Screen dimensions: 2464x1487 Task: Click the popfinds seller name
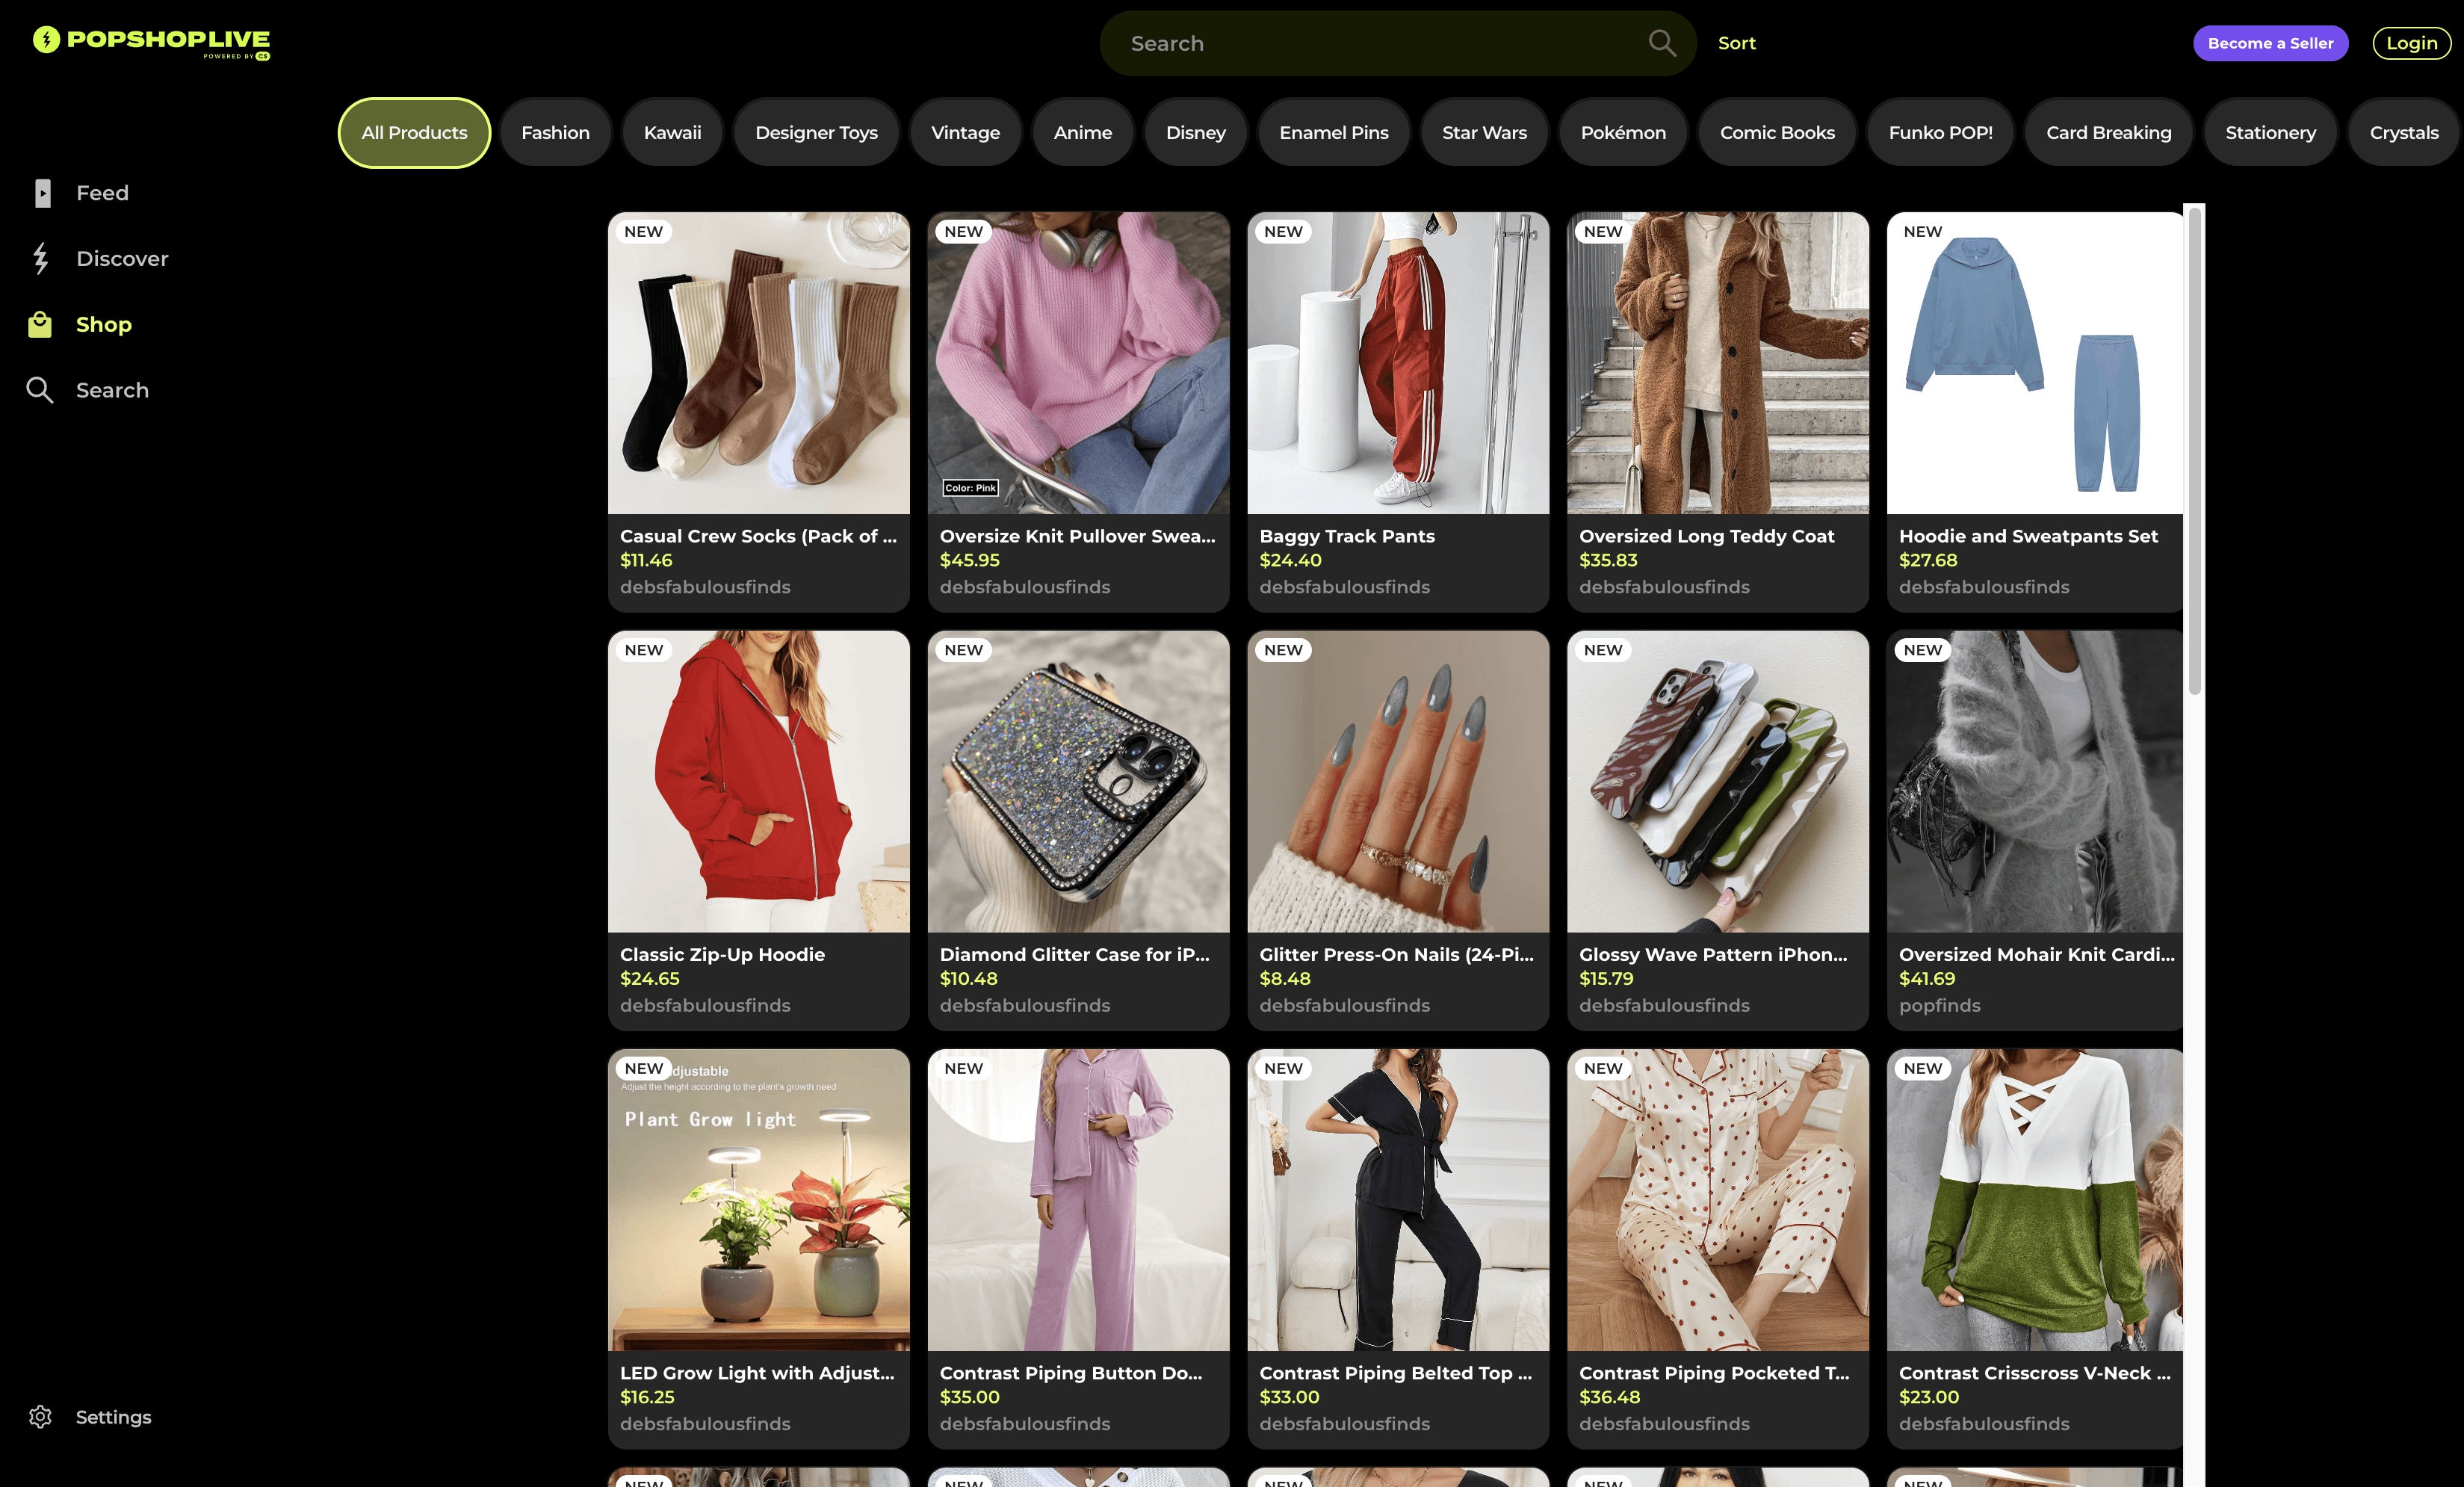(x=1939, y=1005)
